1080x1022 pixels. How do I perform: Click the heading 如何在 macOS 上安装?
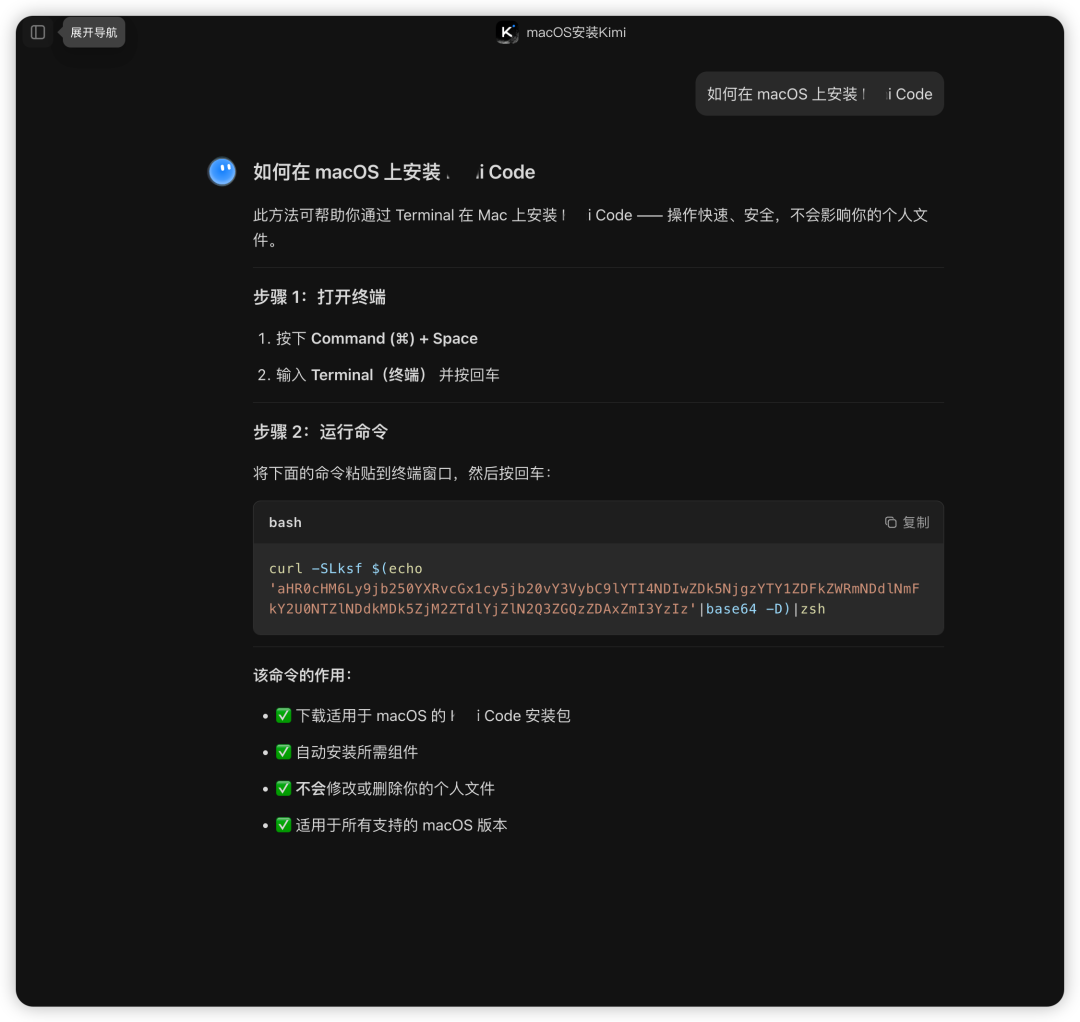pyautogui.click(x=394, y=172)
